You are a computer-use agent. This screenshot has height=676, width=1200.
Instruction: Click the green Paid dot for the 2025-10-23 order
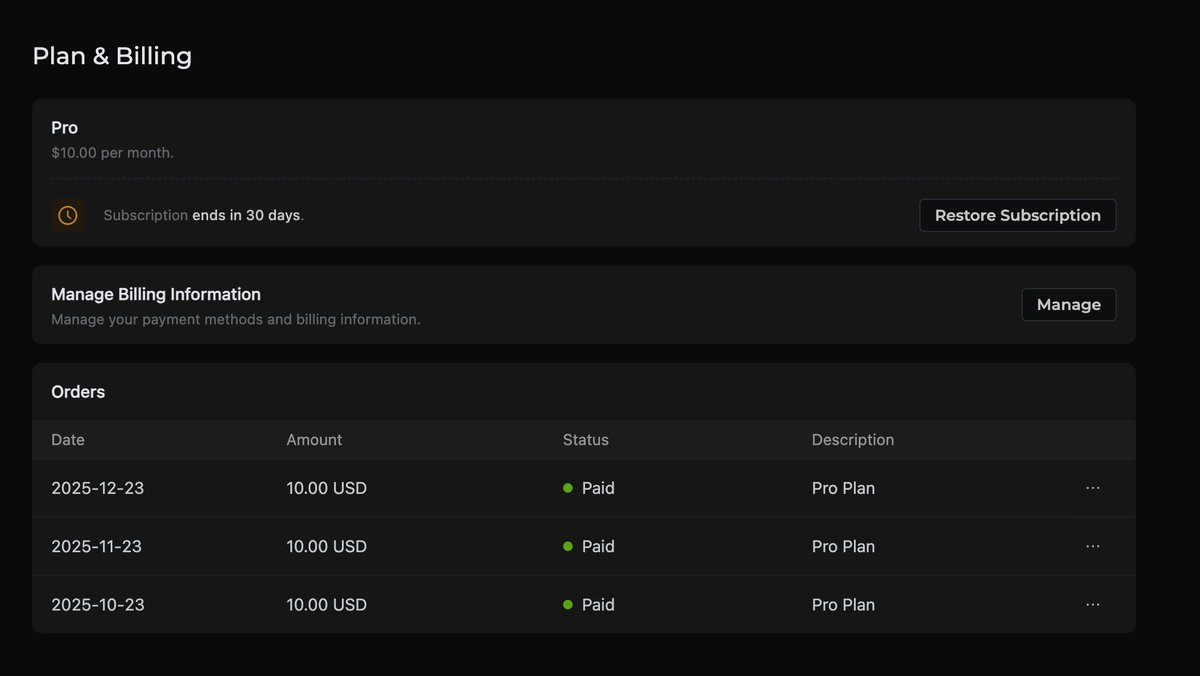(568, 604)
